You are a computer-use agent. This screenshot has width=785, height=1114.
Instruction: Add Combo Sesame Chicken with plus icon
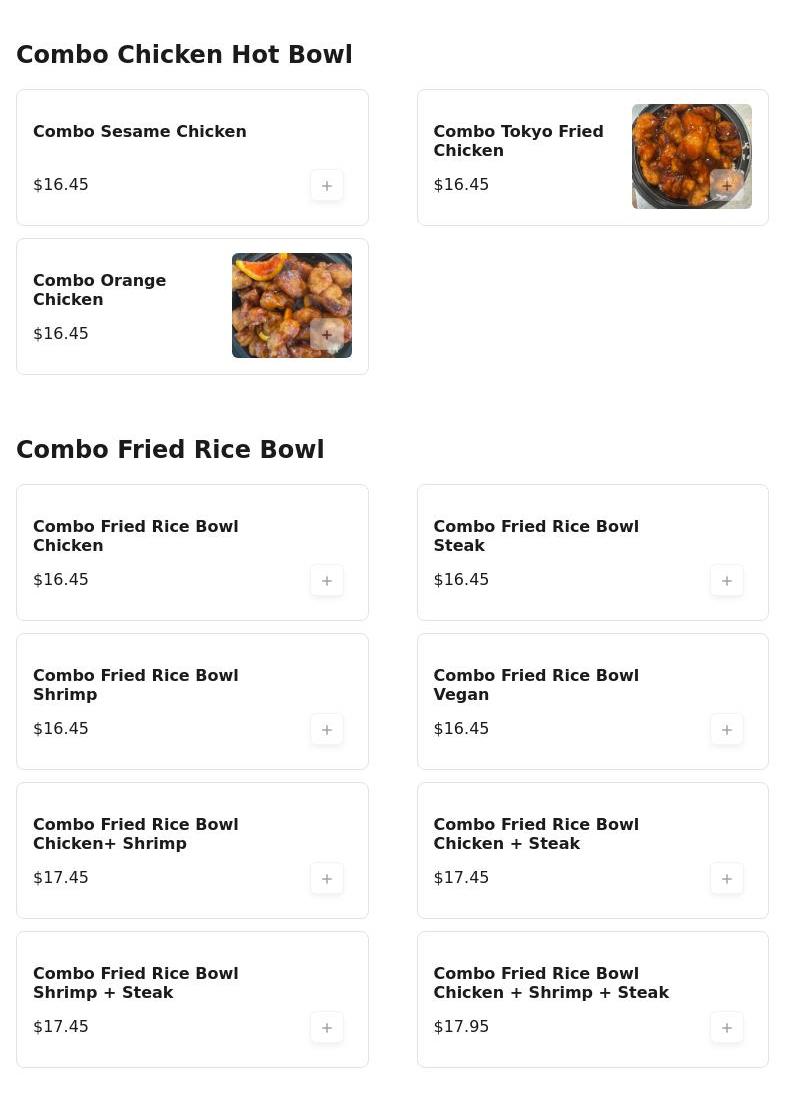(x=327, y=186)
